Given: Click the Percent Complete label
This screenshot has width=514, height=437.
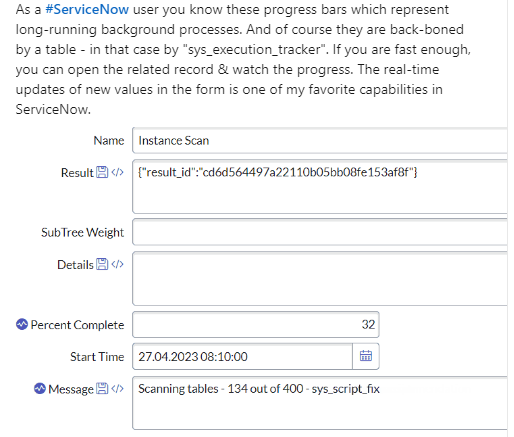Looking at the screenshot, I should coord(77,325).
